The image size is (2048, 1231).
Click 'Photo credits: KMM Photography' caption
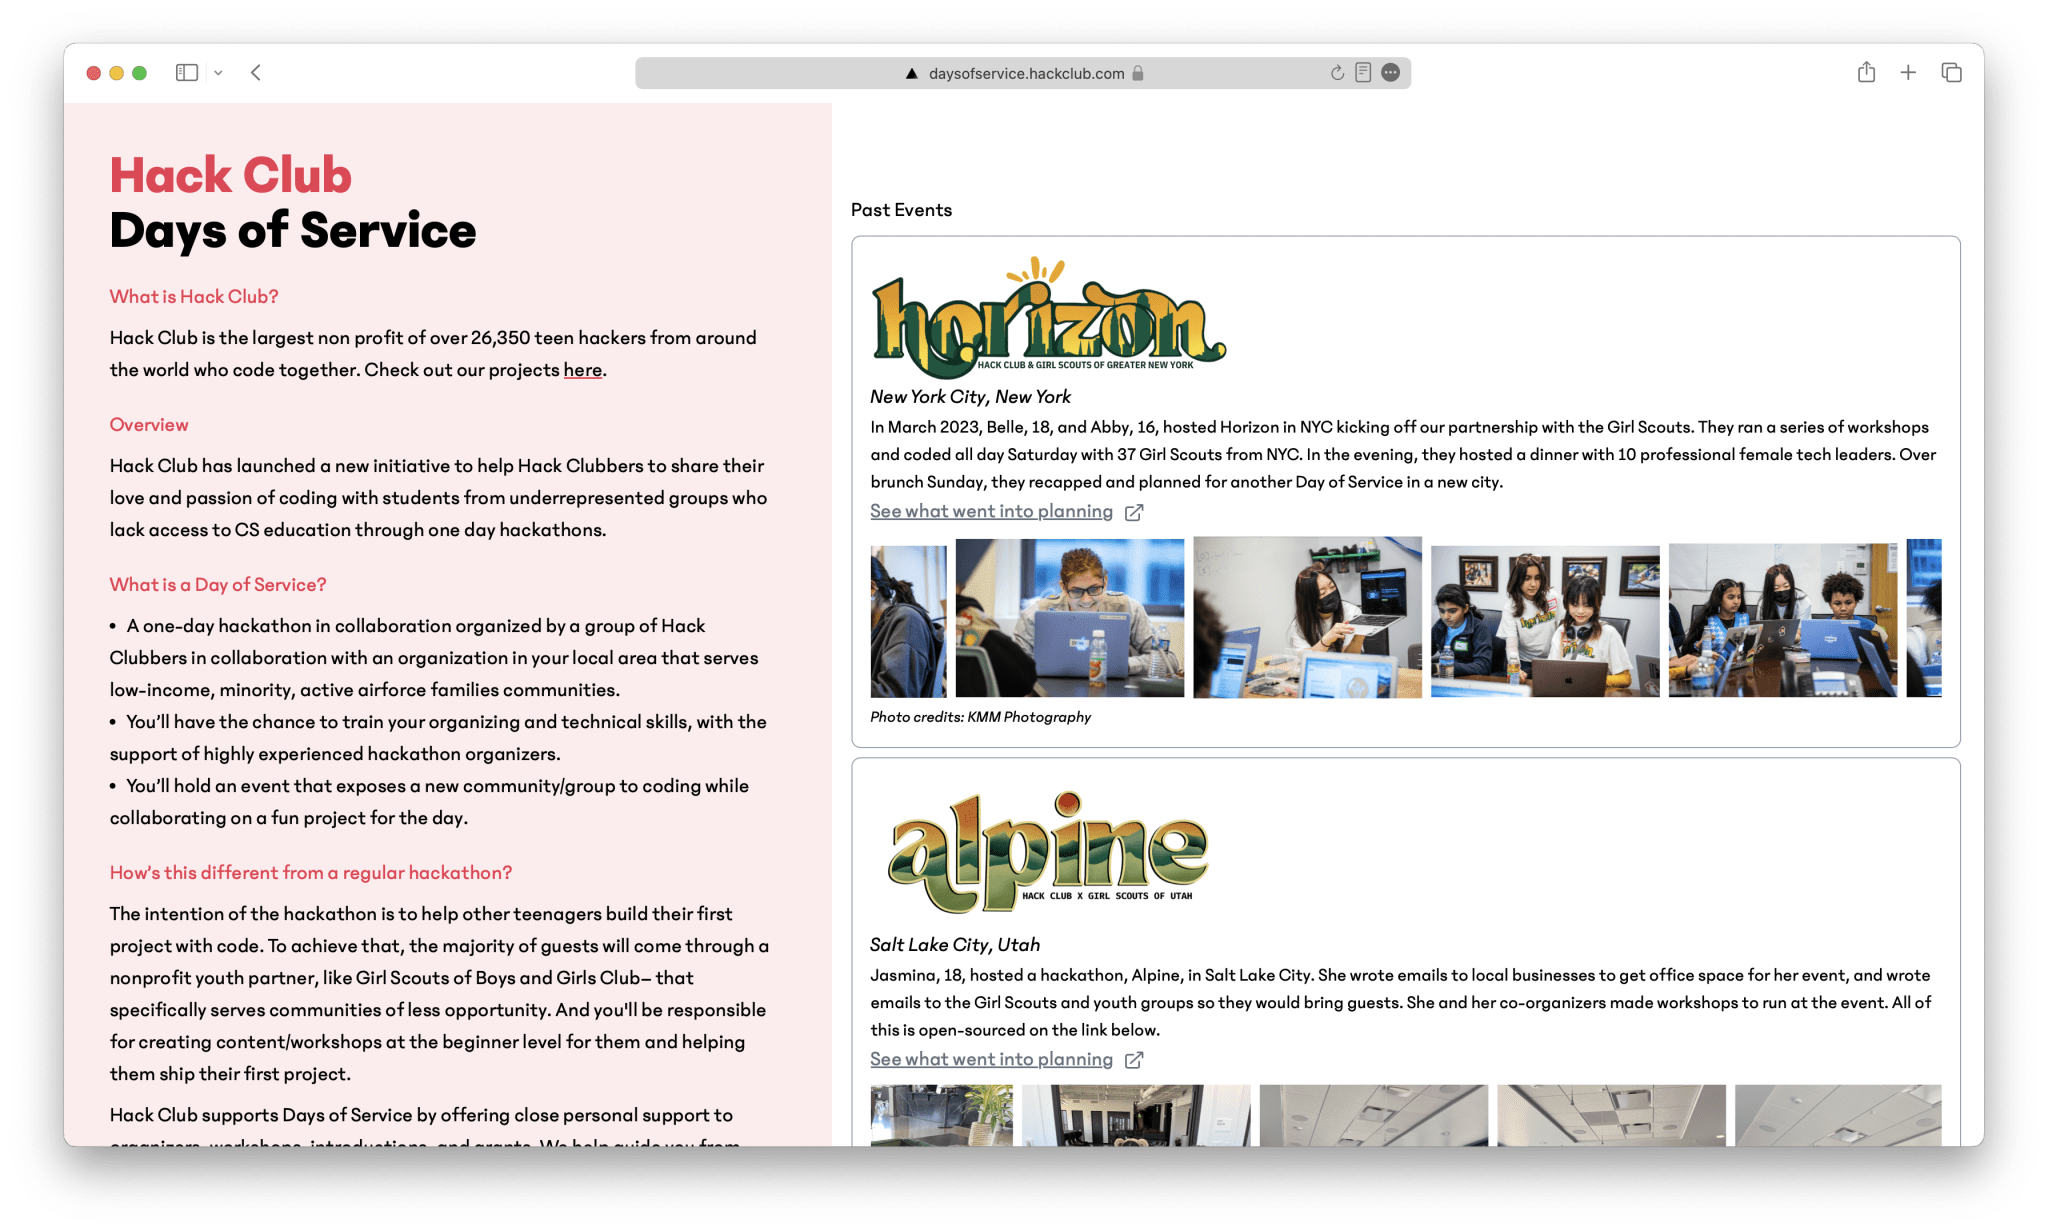pyautogui.click(x=980, y=717)
